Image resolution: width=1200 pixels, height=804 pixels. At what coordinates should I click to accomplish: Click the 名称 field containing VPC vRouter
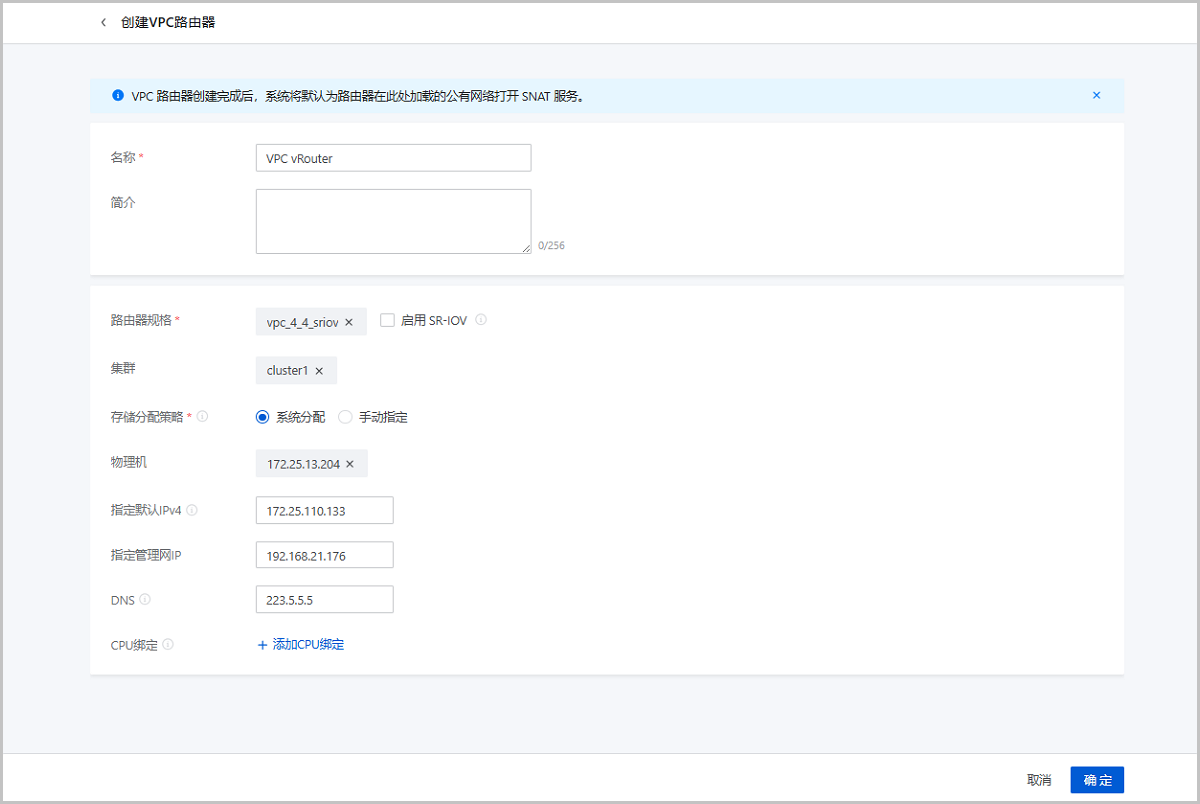coord(393,158)
